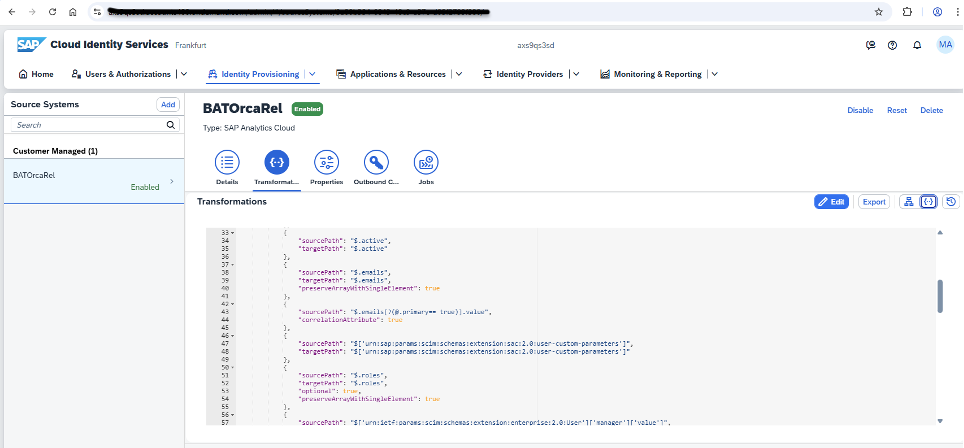964x448 pixels.
Task: Expand the Applications & Resources dropdown arrow
Action: [x=459, y=74]
